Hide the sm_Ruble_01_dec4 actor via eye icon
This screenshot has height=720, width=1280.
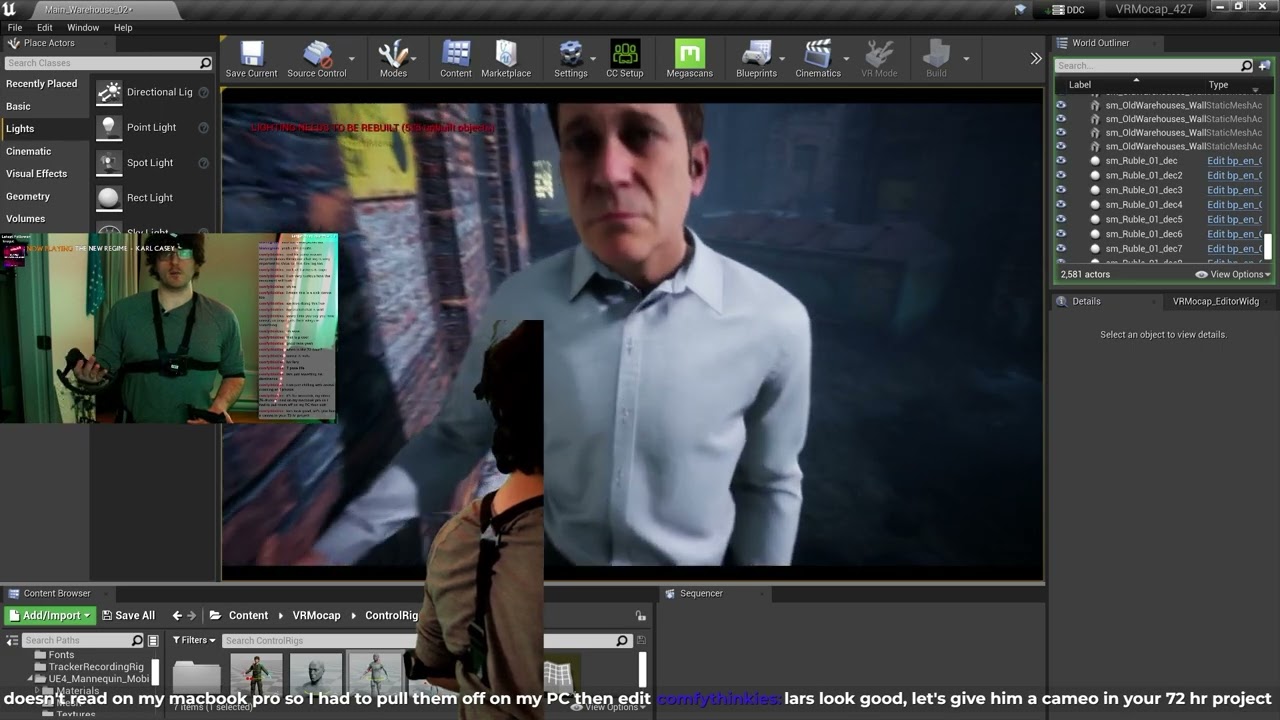coord(1061,204)
